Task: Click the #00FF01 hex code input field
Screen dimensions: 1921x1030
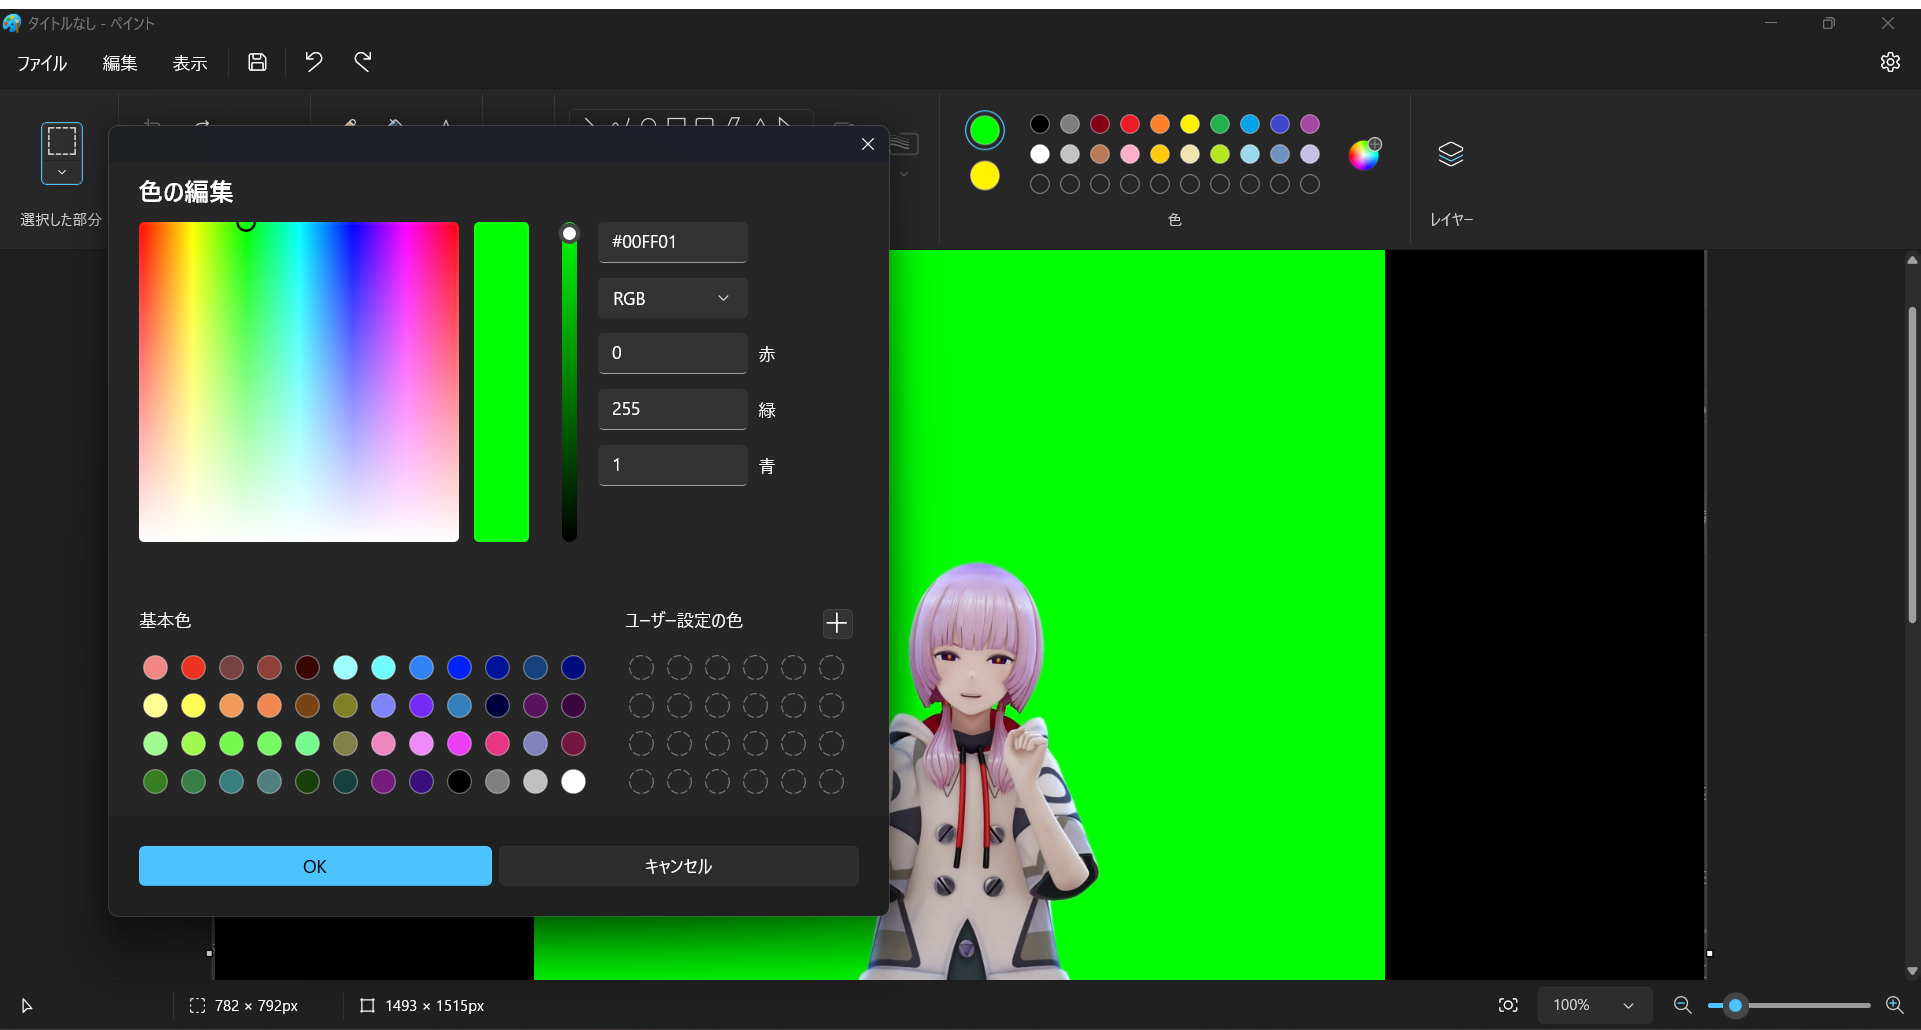Action: point(672,242)
